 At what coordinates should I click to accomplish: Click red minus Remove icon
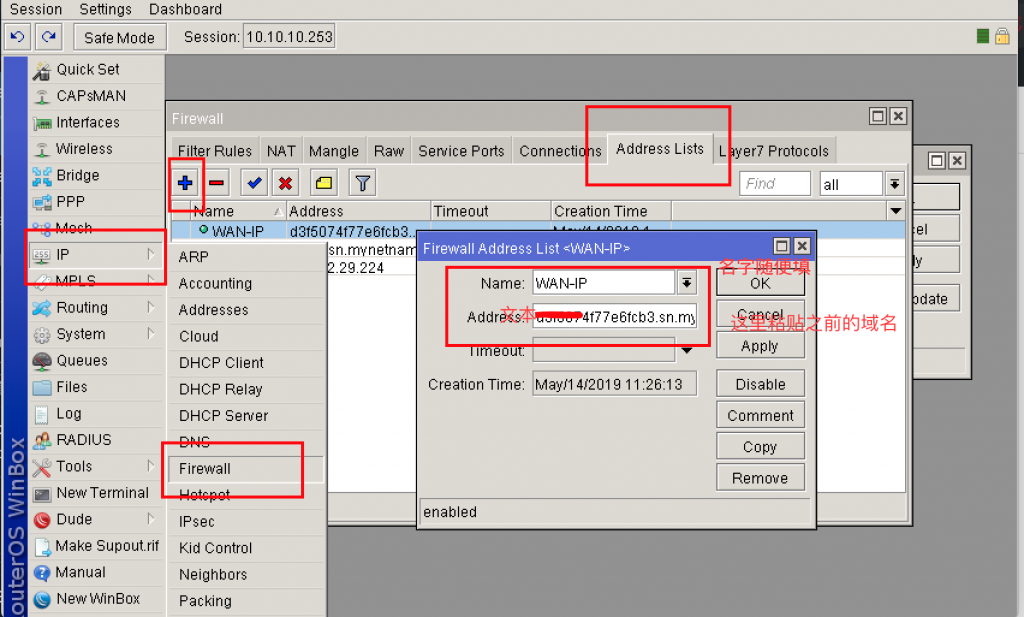[217, 183]
